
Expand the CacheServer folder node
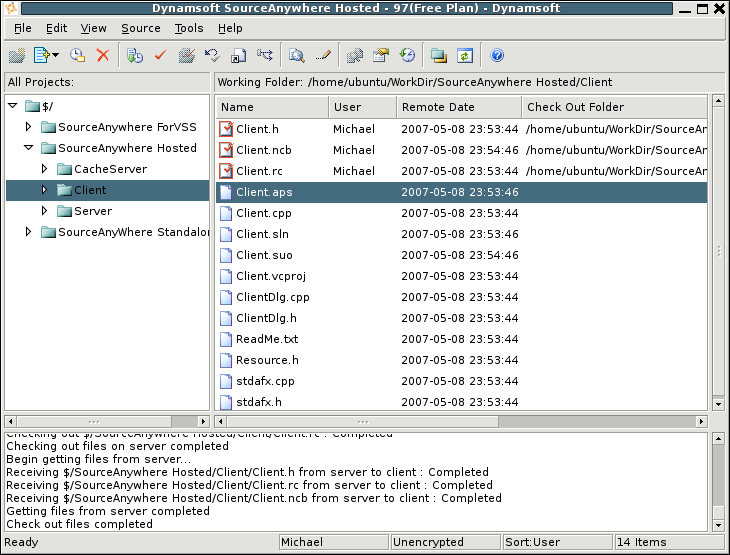click(45, 169)
